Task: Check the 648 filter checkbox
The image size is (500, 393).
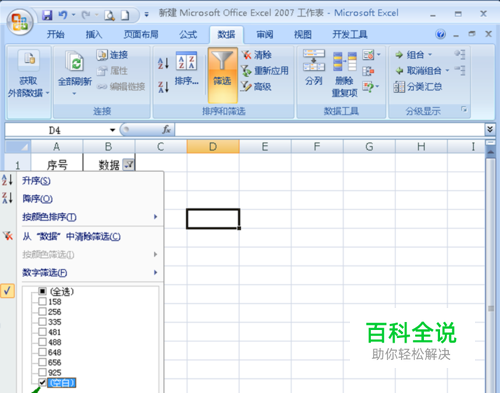Action: [42, 352]
